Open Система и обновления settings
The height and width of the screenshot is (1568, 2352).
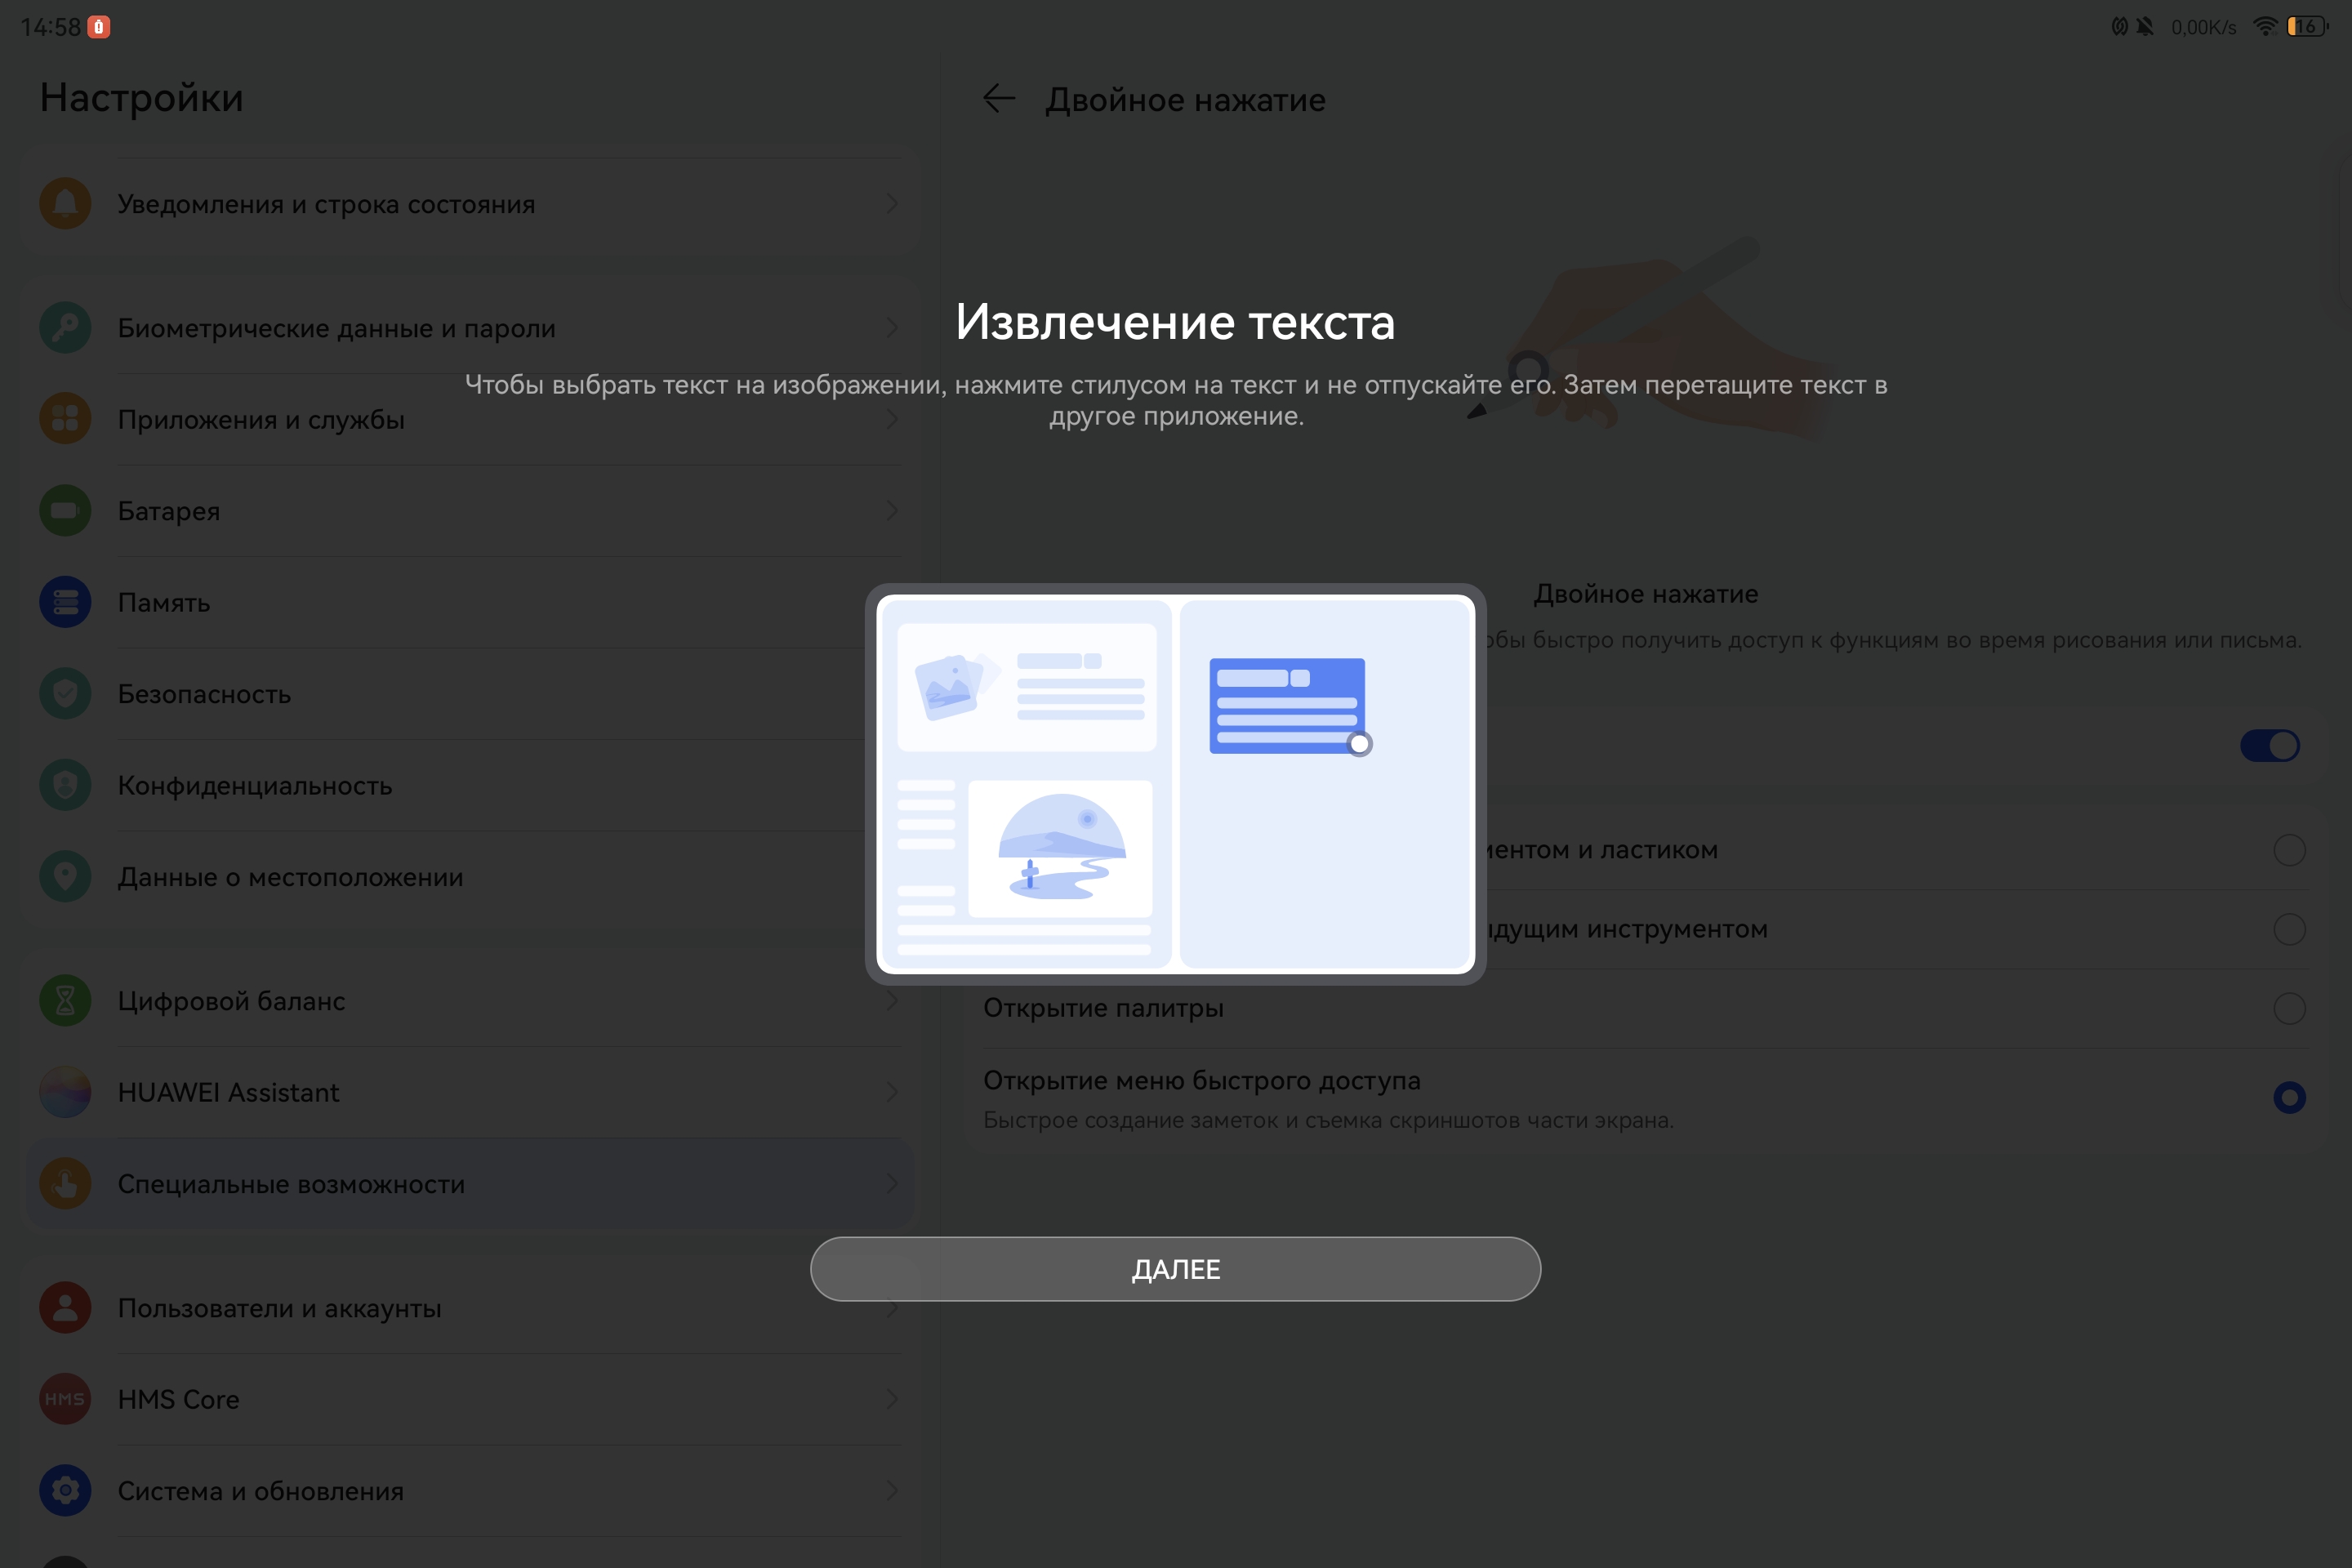(470, 1491)
